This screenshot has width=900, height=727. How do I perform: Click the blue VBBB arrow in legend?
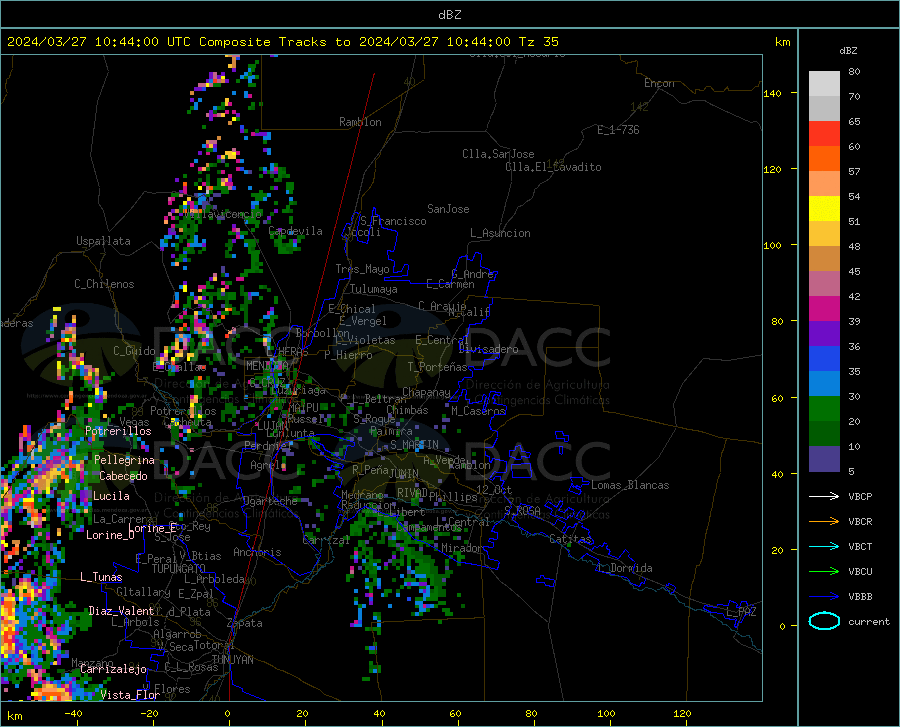click(x=824, y=597)
